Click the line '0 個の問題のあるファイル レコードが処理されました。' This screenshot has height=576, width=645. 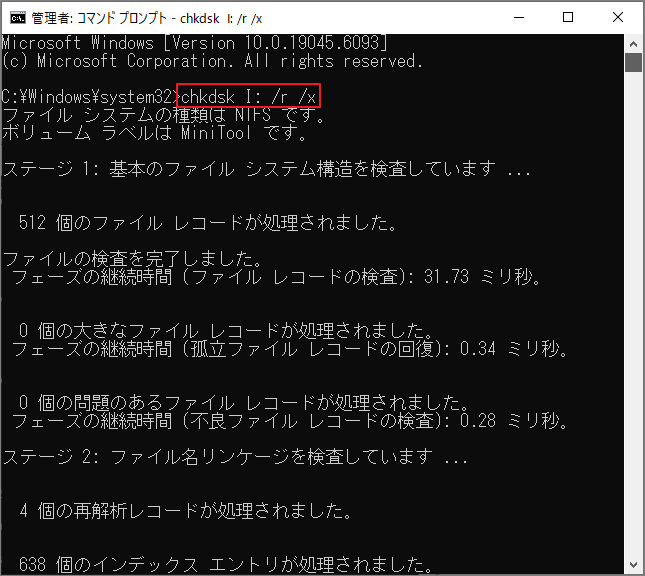click(x=244, y=402)
